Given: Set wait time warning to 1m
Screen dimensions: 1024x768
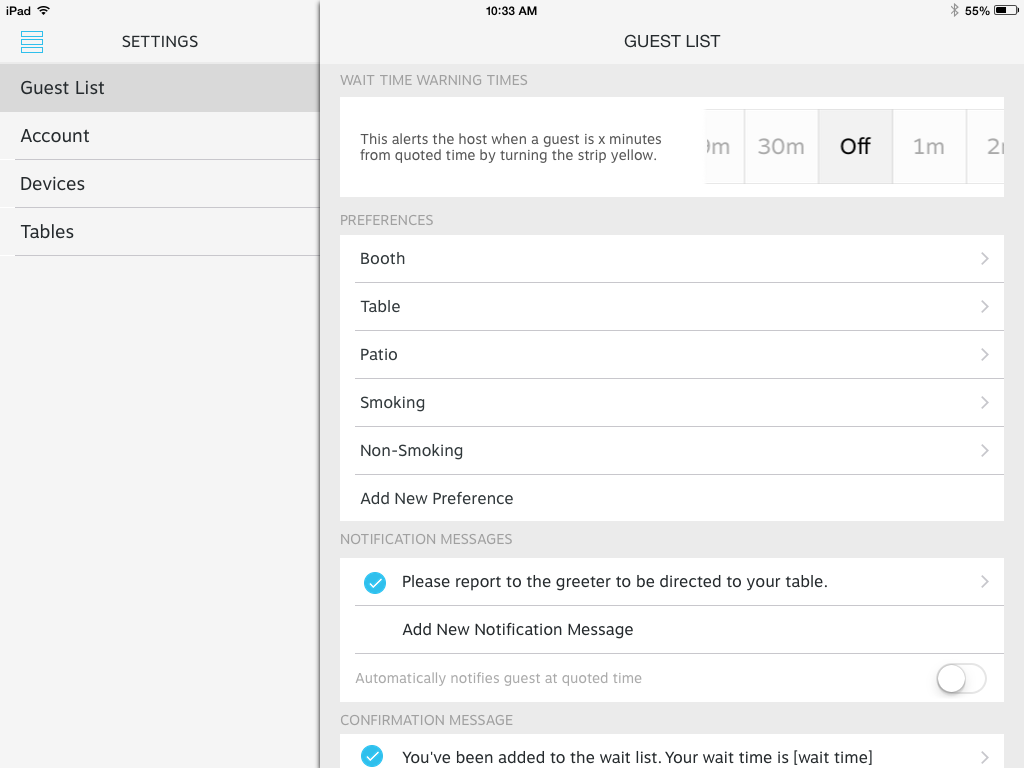Looking at the screenshot, I should click(x=929, y=146).
